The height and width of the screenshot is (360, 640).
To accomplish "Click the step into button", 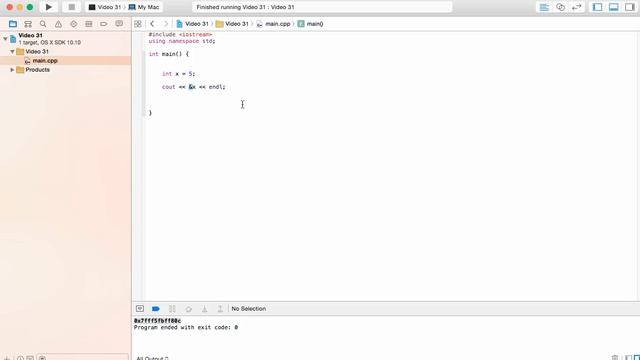I will [204, 309].
